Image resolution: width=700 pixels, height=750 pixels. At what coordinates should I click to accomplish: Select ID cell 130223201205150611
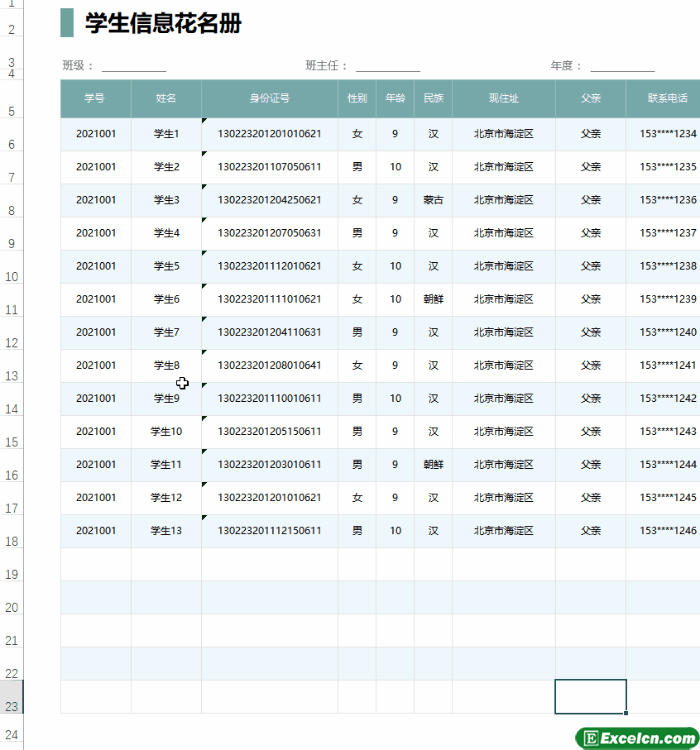point(269,431)
